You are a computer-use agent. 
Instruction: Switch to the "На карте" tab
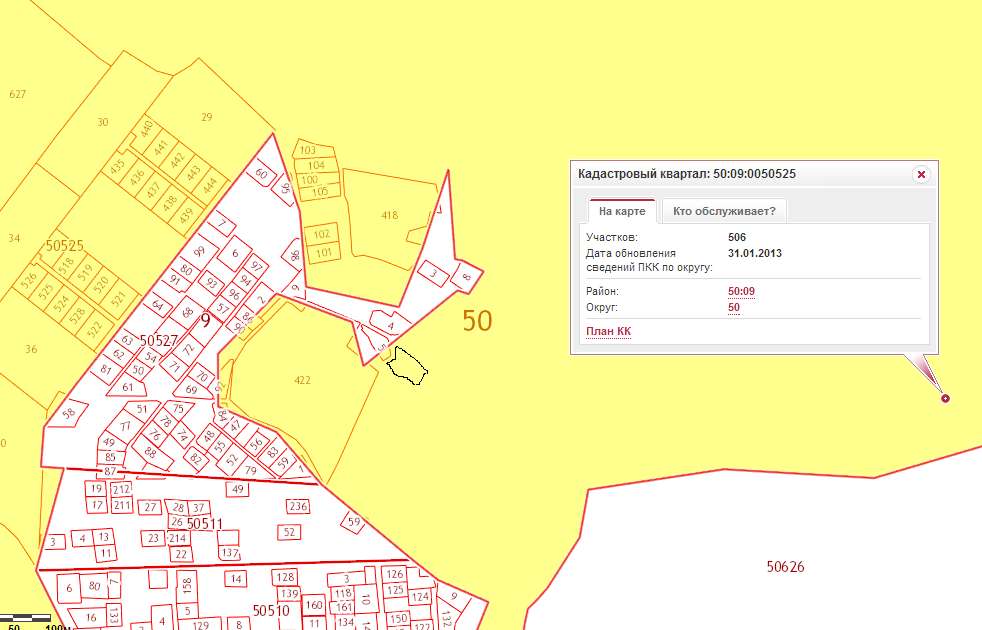pyautogui.click(x=620, y=211)
